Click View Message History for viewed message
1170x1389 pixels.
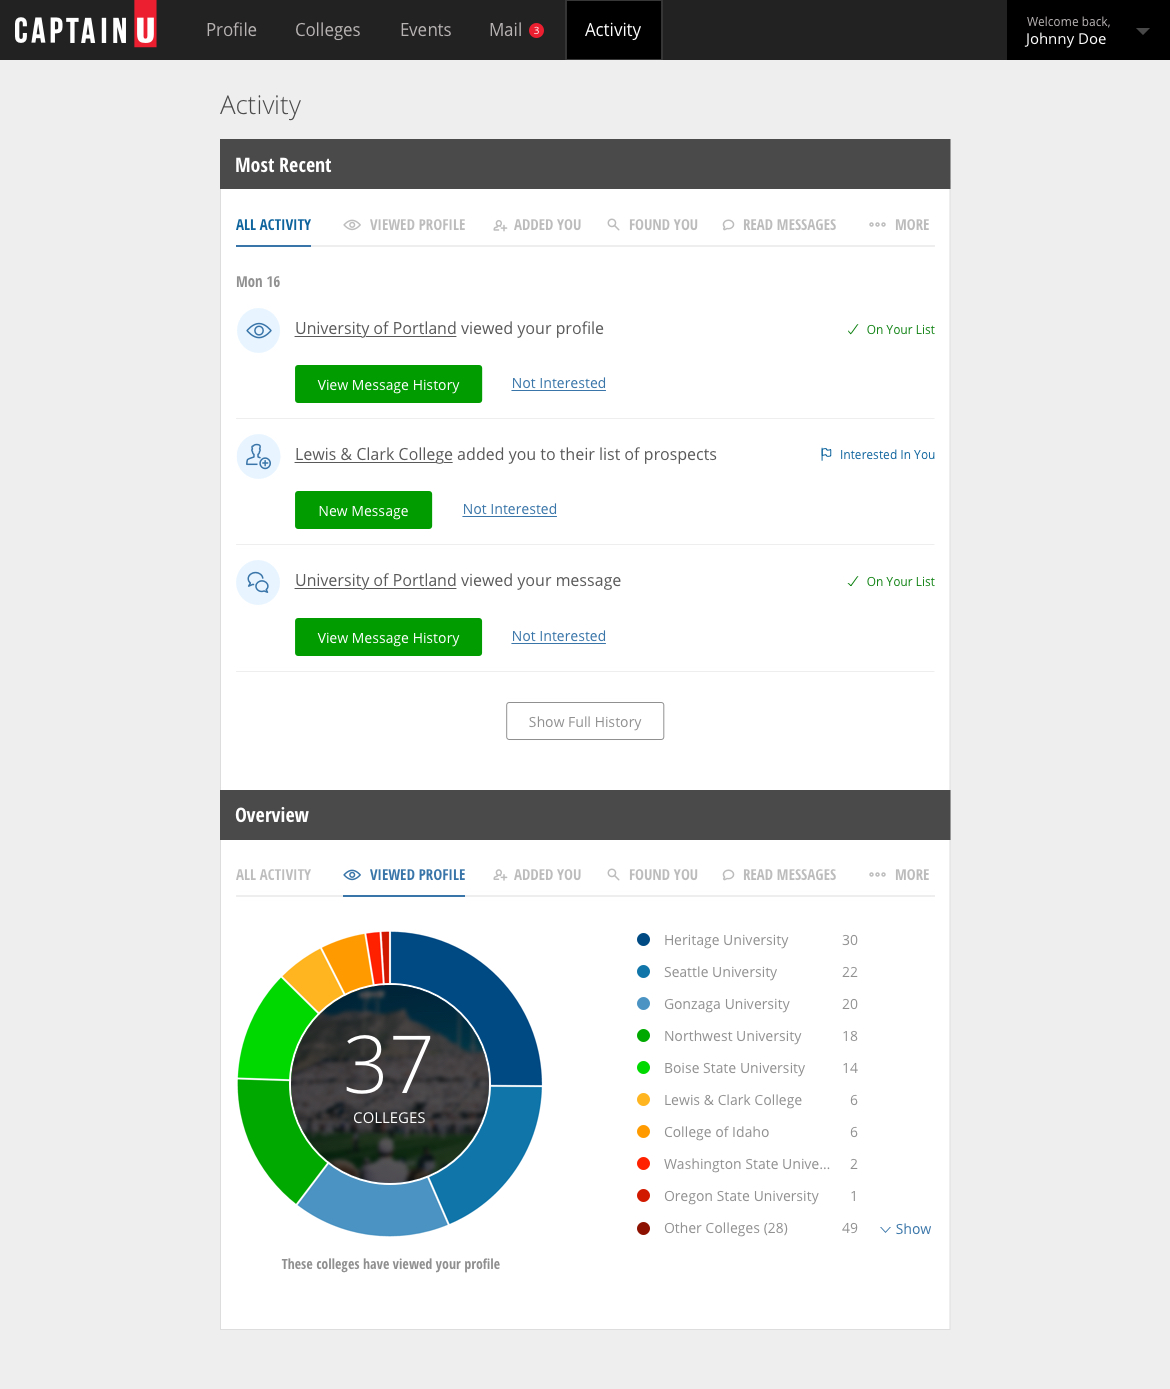click(388, 637)
